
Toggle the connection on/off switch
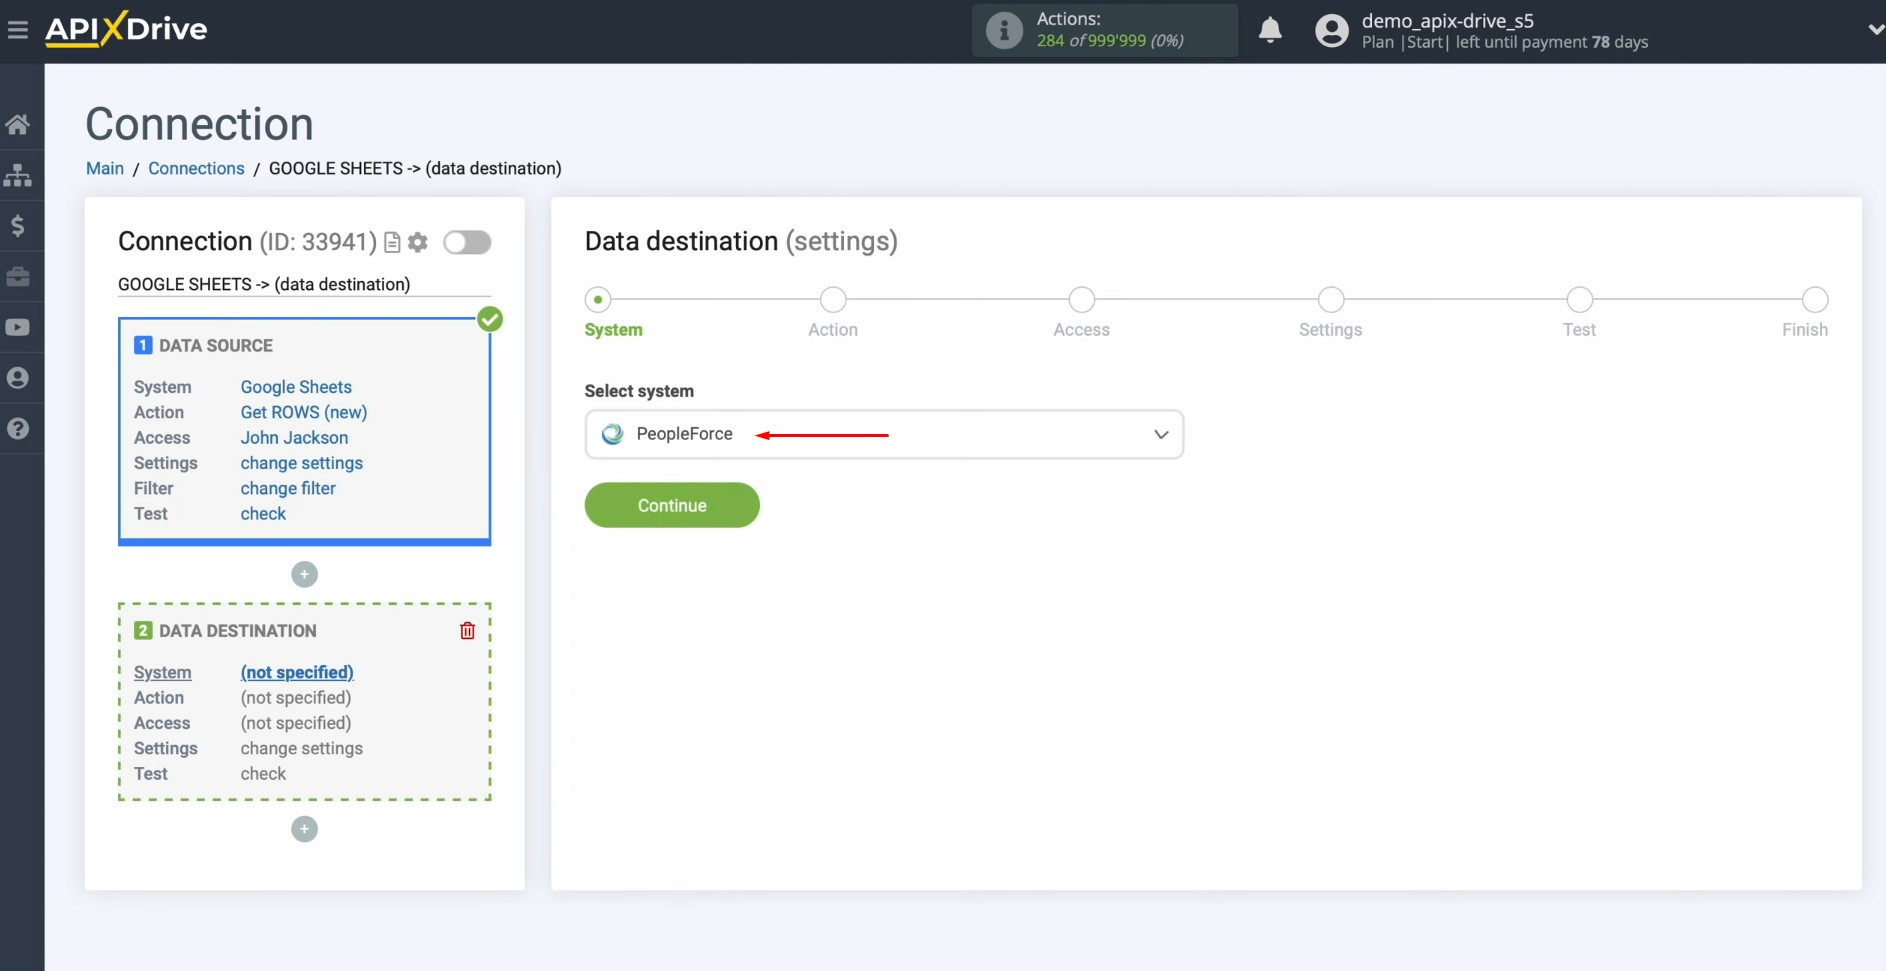click(x=467, y=242)
